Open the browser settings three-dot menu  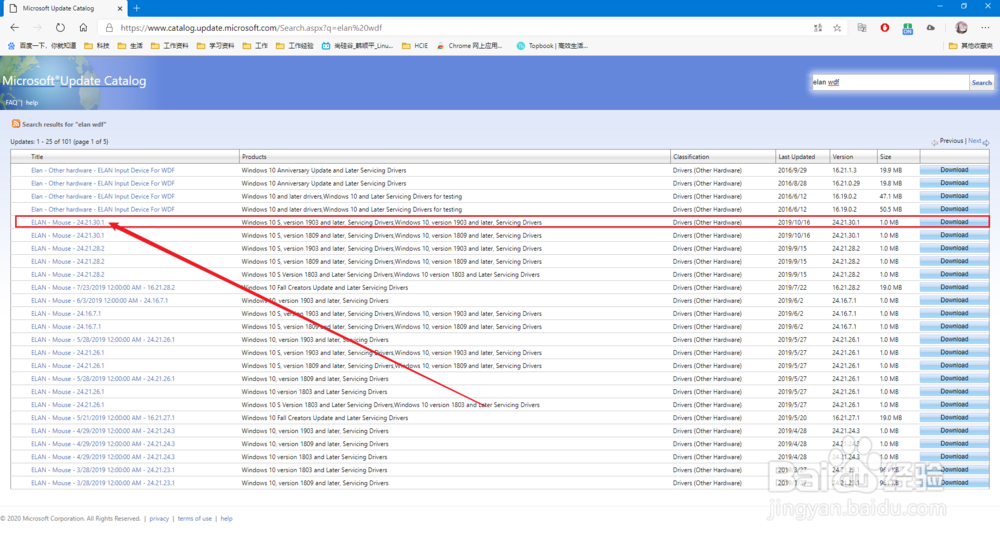click(x=985, y=28)
